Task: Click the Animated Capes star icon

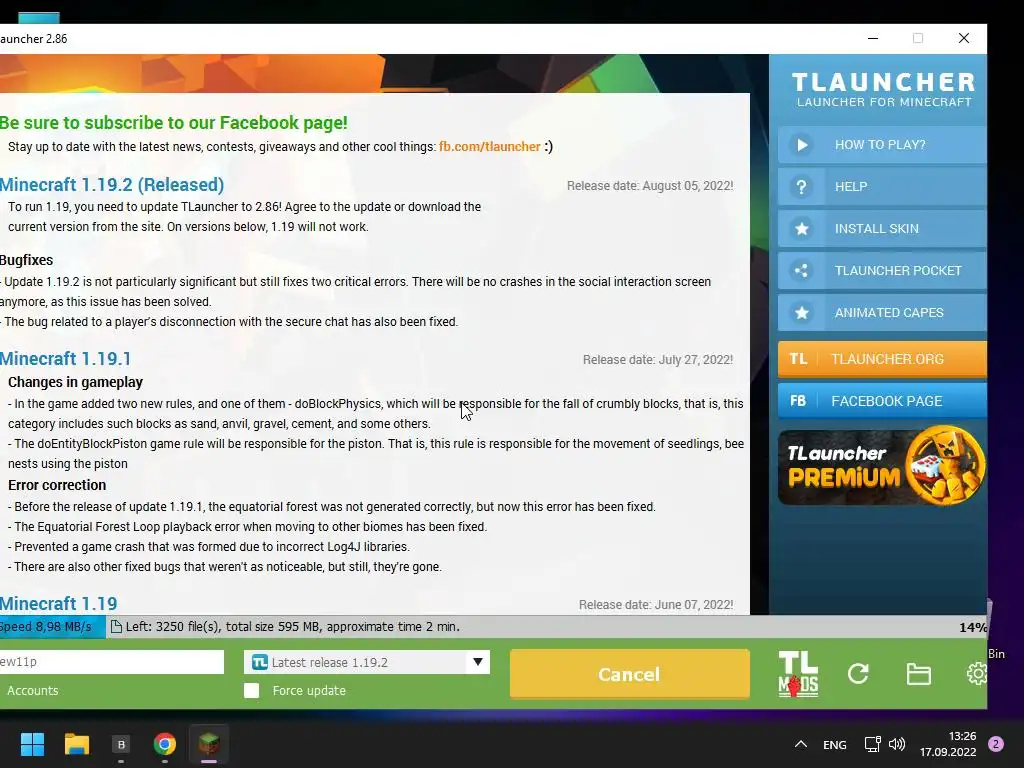Action: point(802,313)
